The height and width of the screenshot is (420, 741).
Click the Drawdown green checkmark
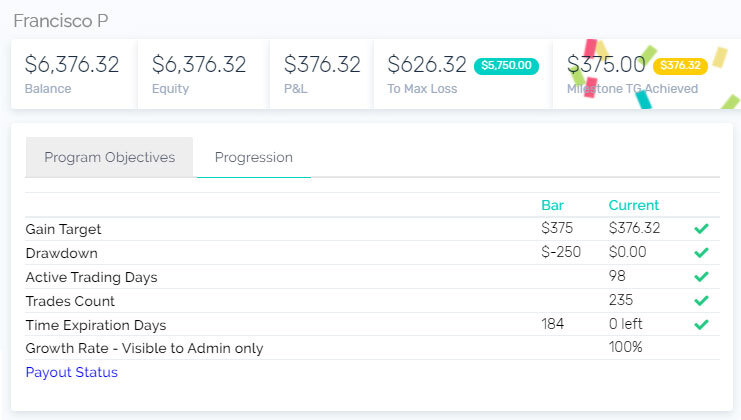tap(701, 253)
